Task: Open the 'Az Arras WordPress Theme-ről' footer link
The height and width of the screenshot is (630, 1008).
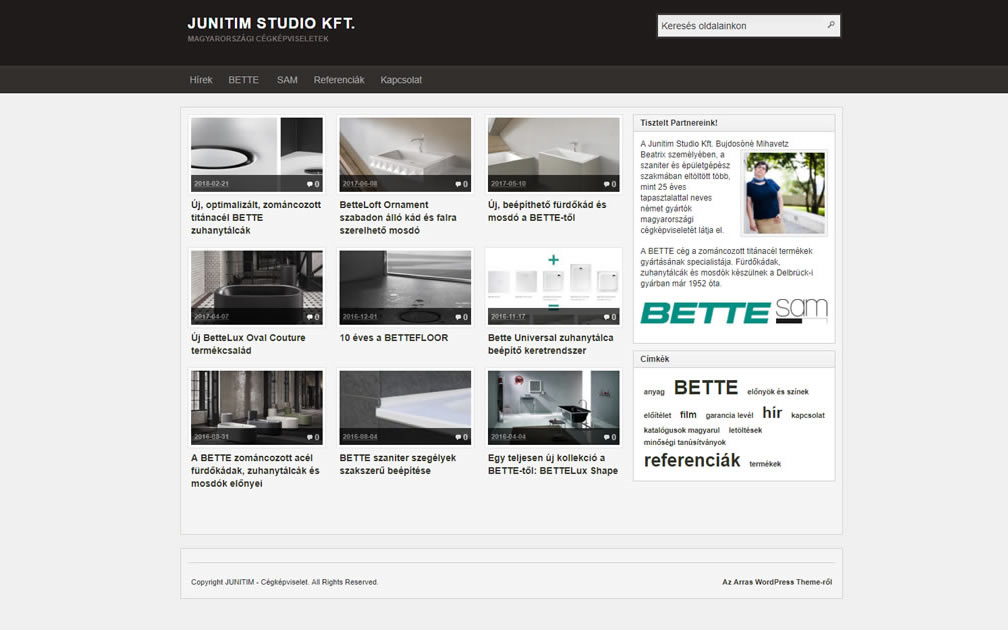Action: click(x=777, y=582)
